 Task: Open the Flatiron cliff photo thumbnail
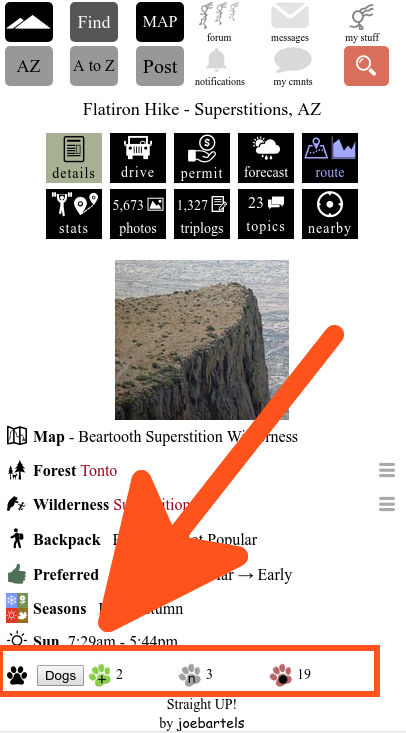[202, 340]
